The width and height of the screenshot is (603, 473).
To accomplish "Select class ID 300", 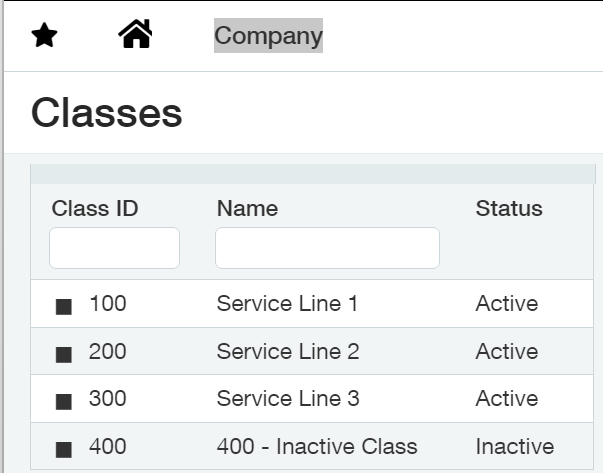I will pyautogui.click(x=108, y=398).
